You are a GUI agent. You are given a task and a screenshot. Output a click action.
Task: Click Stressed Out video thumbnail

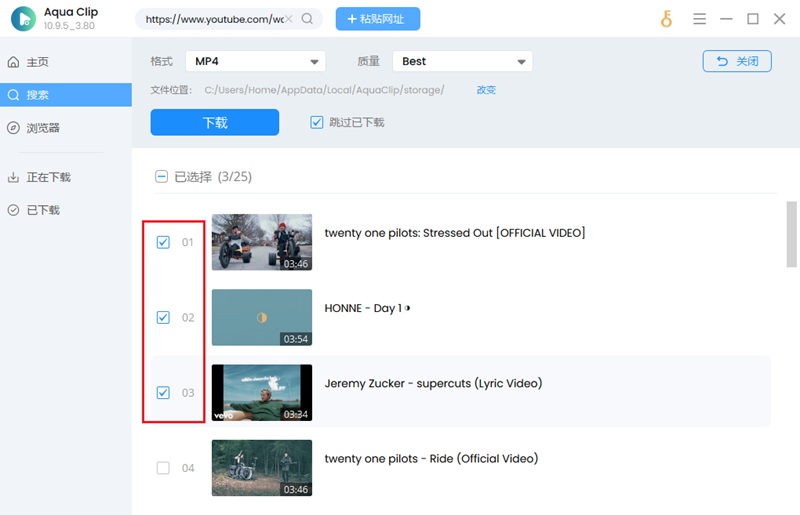[262, 242]
